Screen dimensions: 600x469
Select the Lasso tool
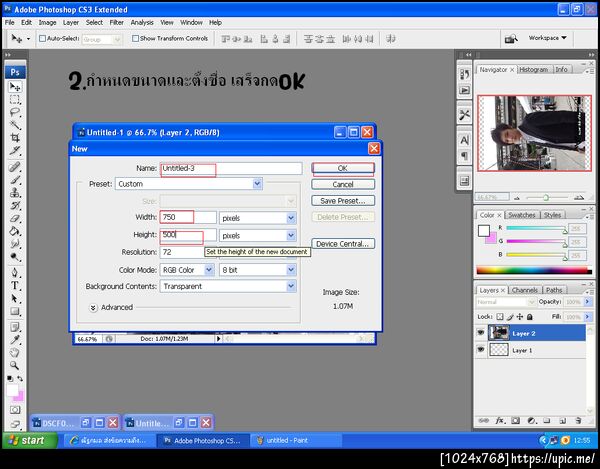15,112
